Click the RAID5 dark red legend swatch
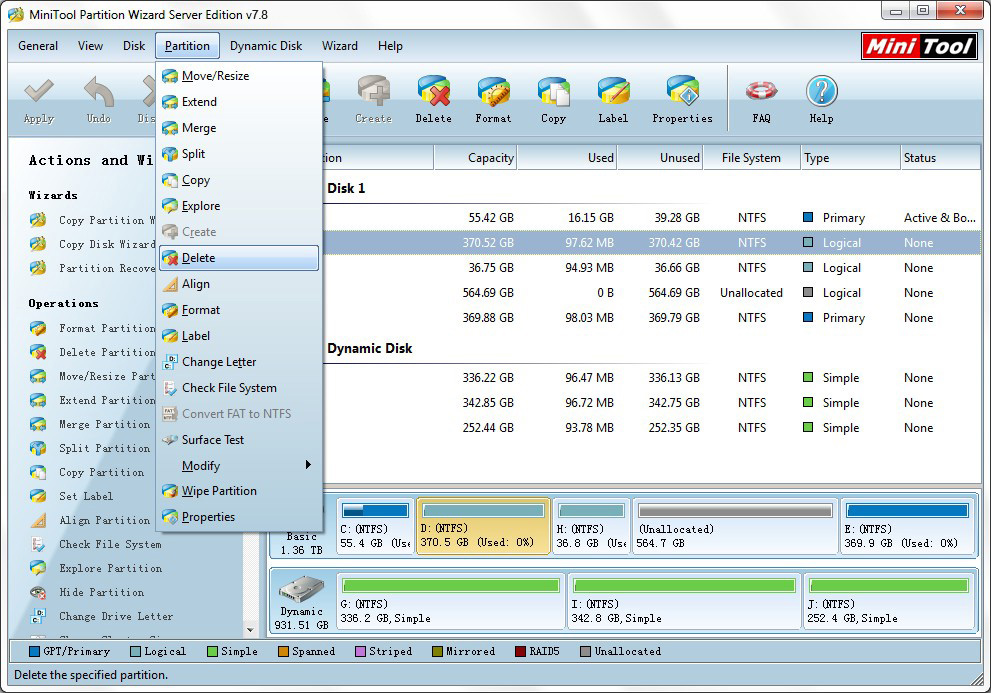The height and width of the screenshot is (693, 991). pyautogui.click(x=521, y=651)
